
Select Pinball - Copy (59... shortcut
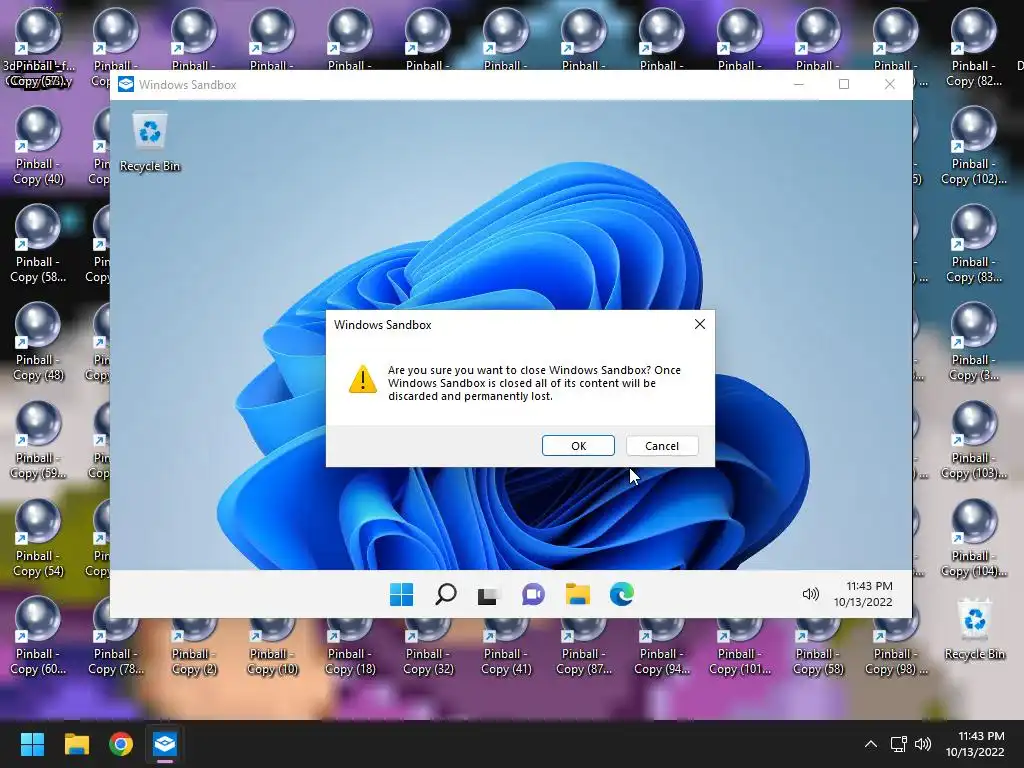pyautogui.click(x=38, y=440)
